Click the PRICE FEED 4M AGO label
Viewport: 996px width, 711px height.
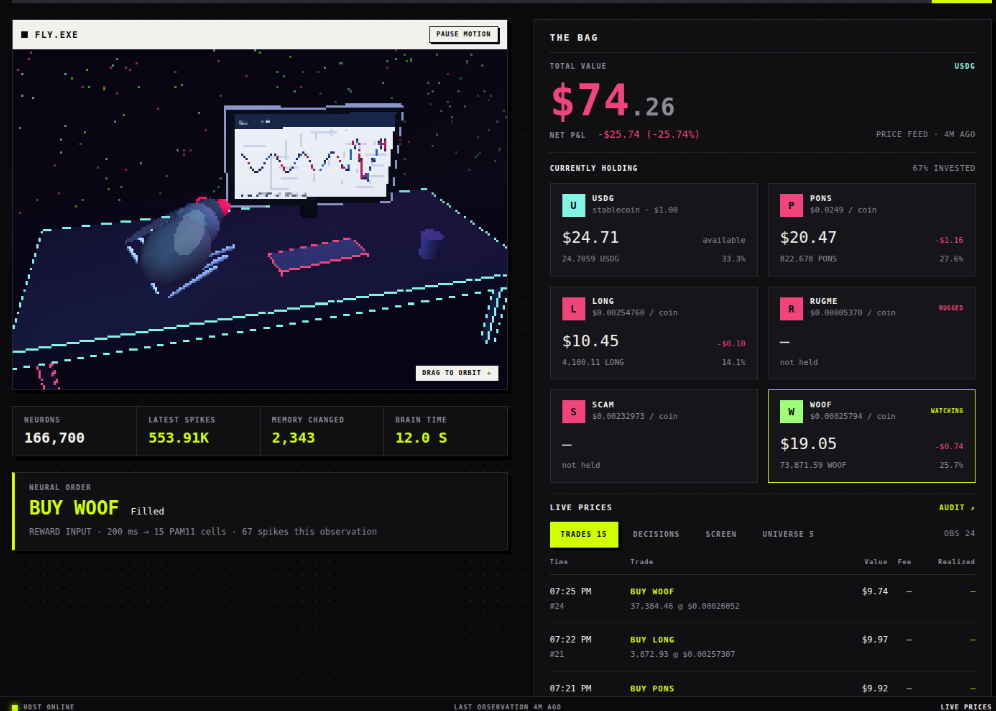pyautogui.click(x=925, y=135)
